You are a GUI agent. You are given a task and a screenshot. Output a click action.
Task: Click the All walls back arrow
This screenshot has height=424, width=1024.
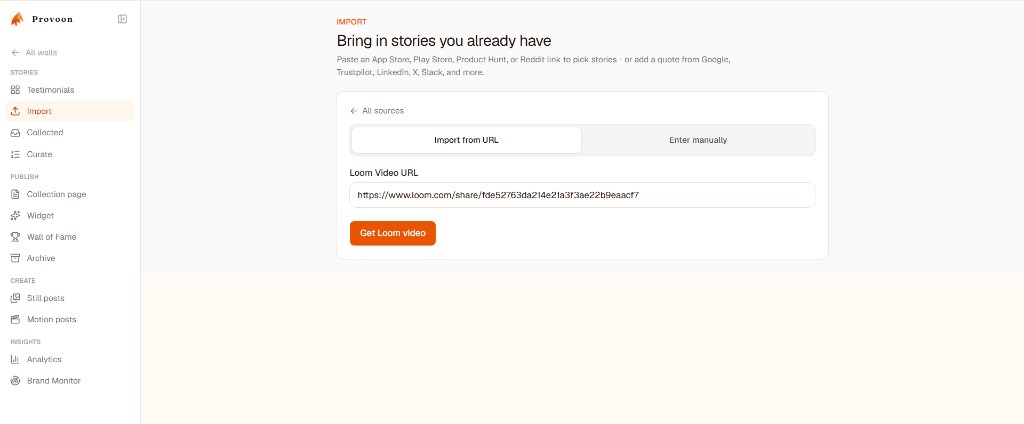[15, 52]
